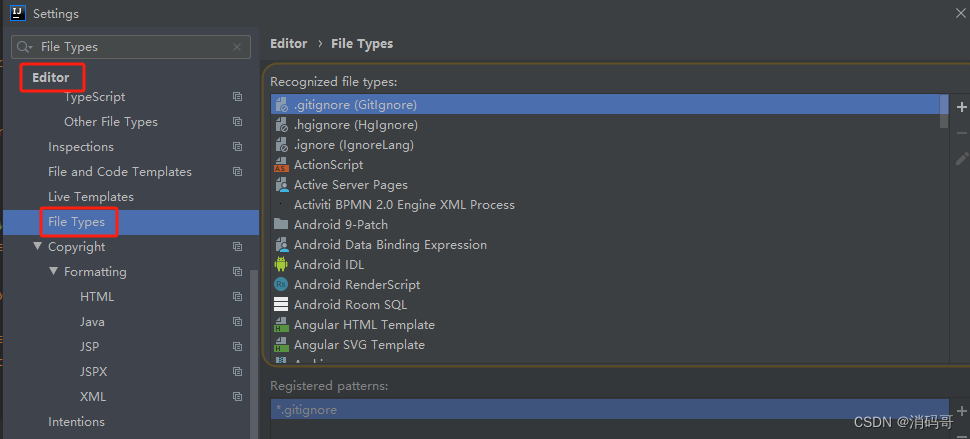Click the Android 9-Patch folder icon
Image resolution: width=970 pixels, height=439 pixels.
pyautogui.click(x=281, y=224)
